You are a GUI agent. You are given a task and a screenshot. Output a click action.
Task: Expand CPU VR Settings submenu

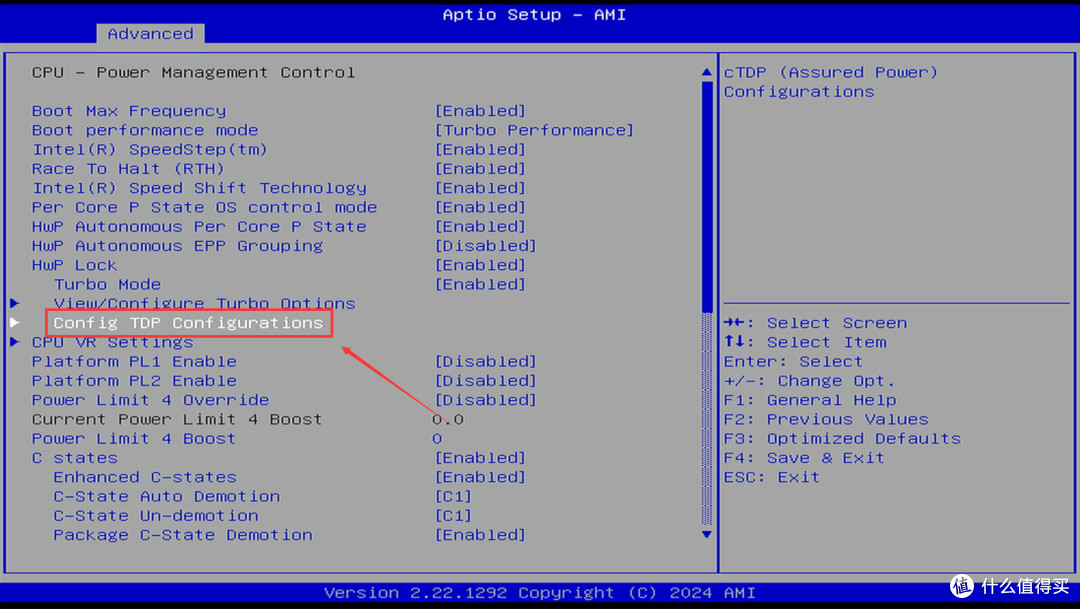click(112, 342)
